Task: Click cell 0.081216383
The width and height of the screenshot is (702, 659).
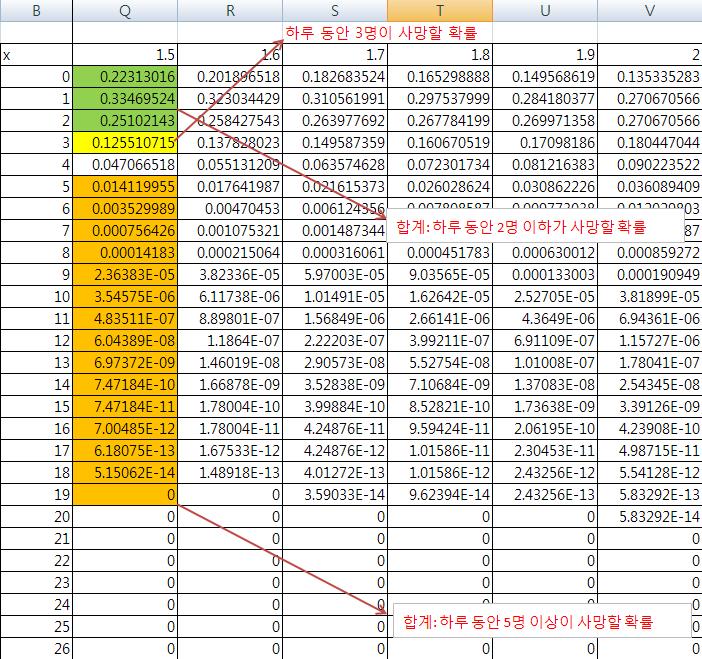Action: tap(545, 165)
